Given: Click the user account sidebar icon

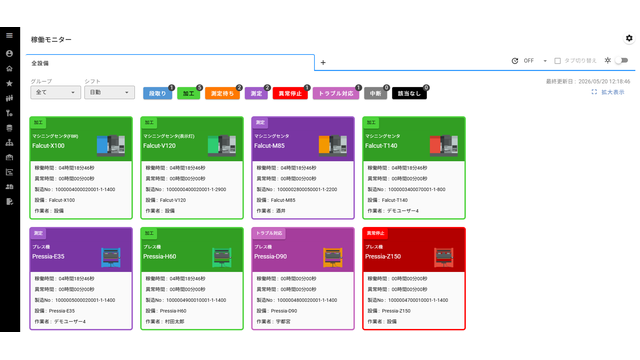Looking at the screenshot, I should pos(9,53).
